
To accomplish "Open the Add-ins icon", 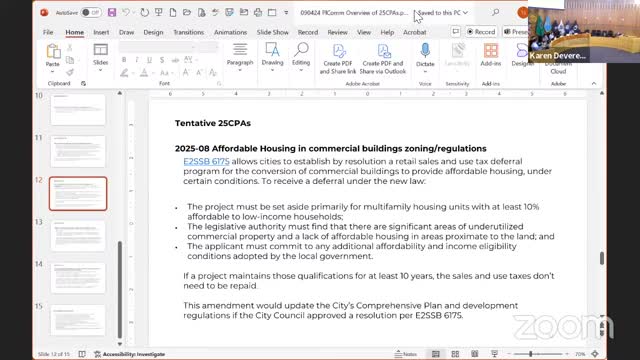I will coord(491,51).
